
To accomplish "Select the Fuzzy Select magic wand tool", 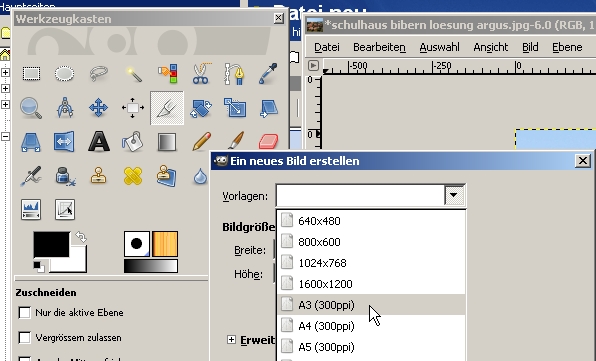I will point(133,73).
